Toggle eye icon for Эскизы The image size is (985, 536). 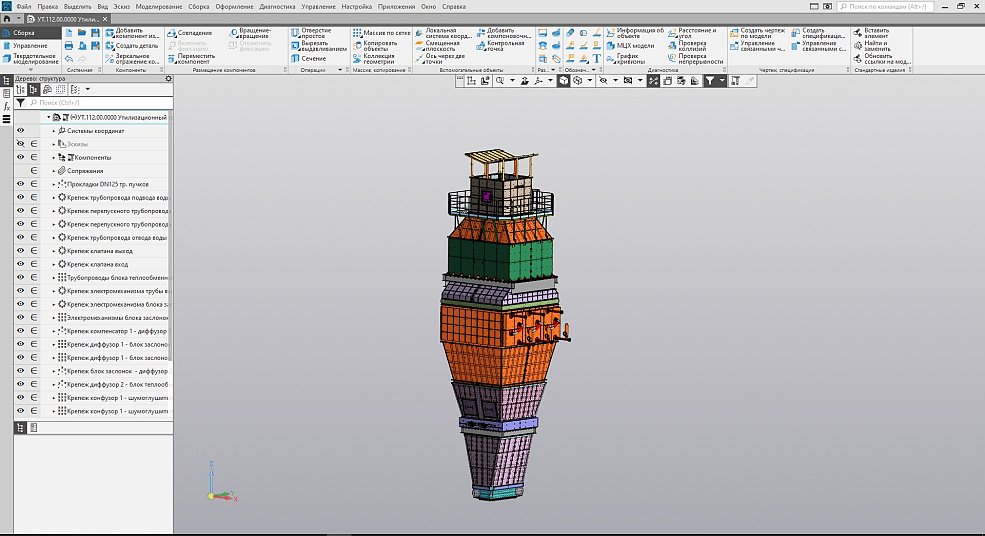pyautogui.click(x=20, y=144)
